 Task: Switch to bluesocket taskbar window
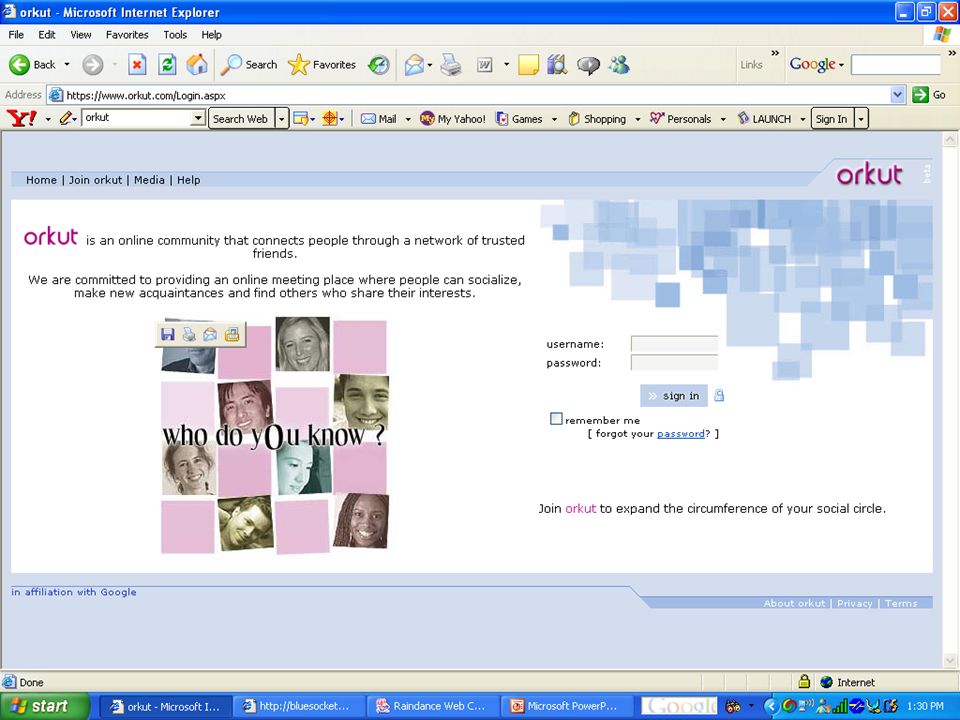[x=299, y=706]
